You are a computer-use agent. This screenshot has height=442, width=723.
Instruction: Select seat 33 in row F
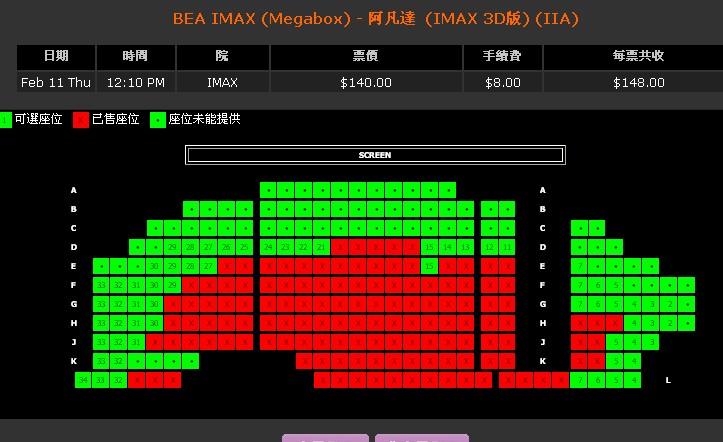tap(101, 285)
